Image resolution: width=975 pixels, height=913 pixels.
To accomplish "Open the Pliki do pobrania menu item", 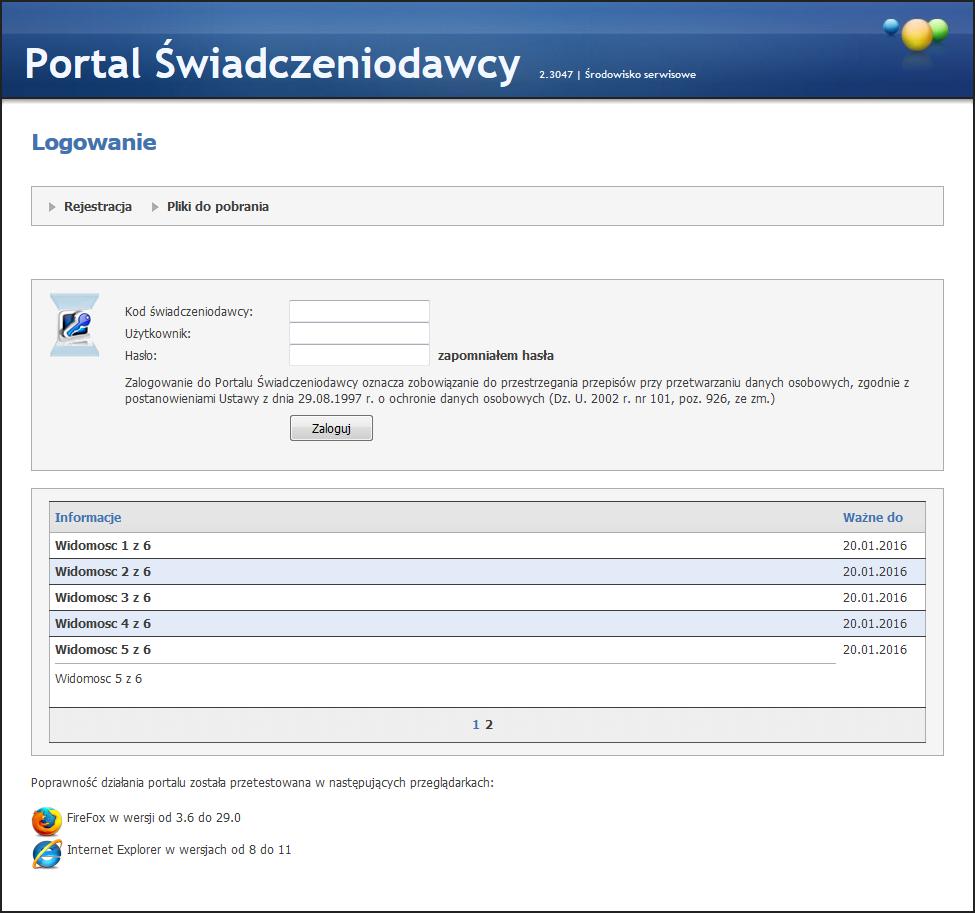I will tap(218, 206).
